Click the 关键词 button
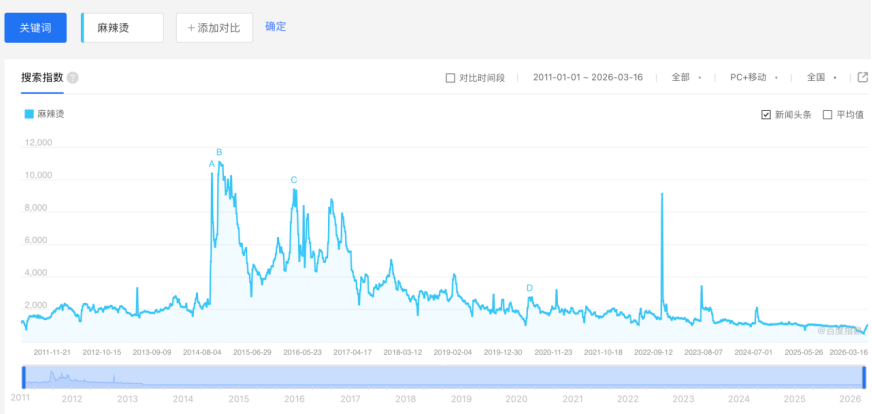The width and height of the screenshot is (872, 414). pos(37,28)
